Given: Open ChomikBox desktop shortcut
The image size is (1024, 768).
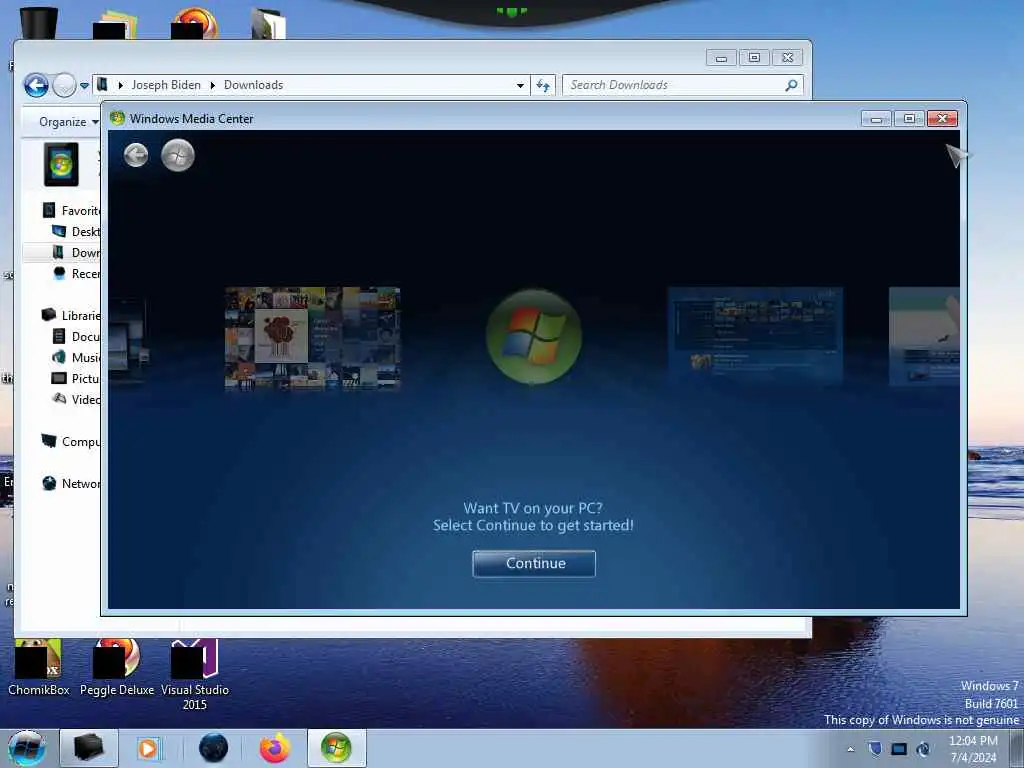Looking at the screenshot, I should 39,667.
